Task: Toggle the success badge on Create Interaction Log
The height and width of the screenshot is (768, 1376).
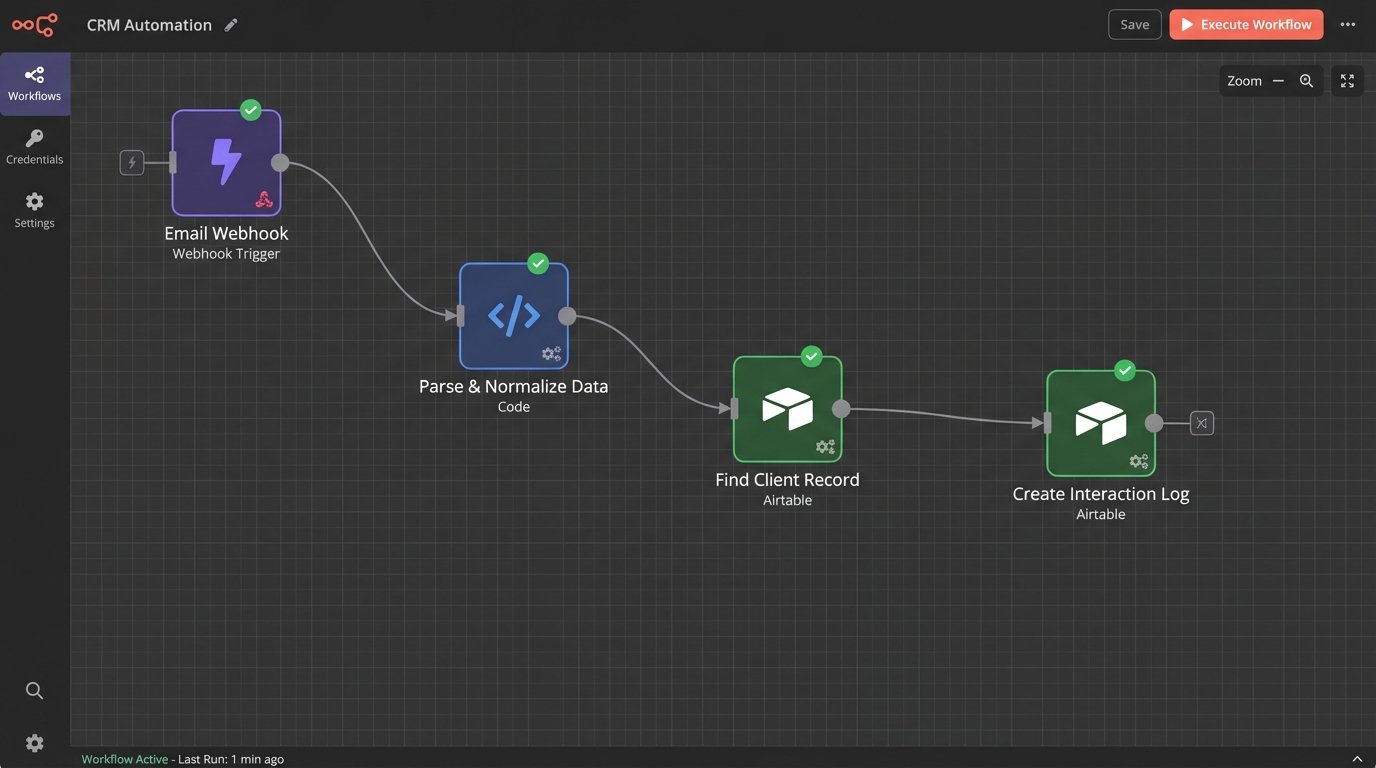Action: tap(1124, 370)
